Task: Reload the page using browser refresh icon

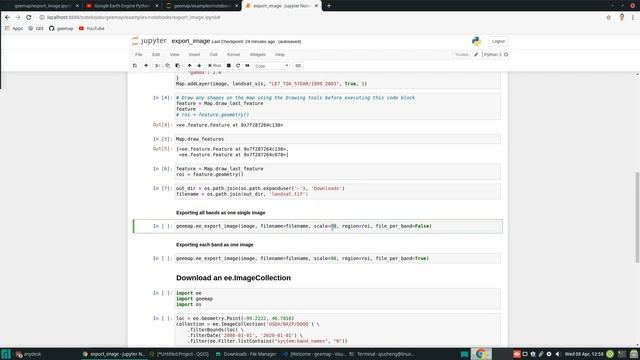Action: tap(29, 17)
